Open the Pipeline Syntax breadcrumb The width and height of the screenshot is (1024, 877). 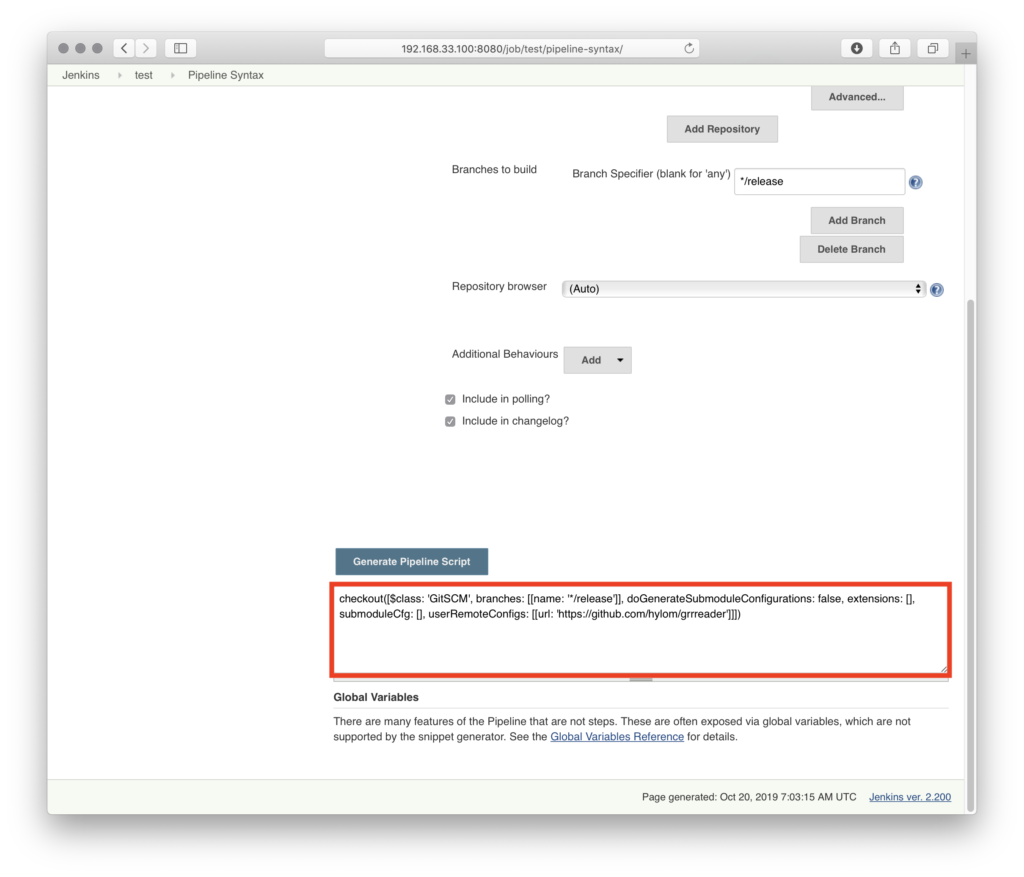click(x=226, y=75)
